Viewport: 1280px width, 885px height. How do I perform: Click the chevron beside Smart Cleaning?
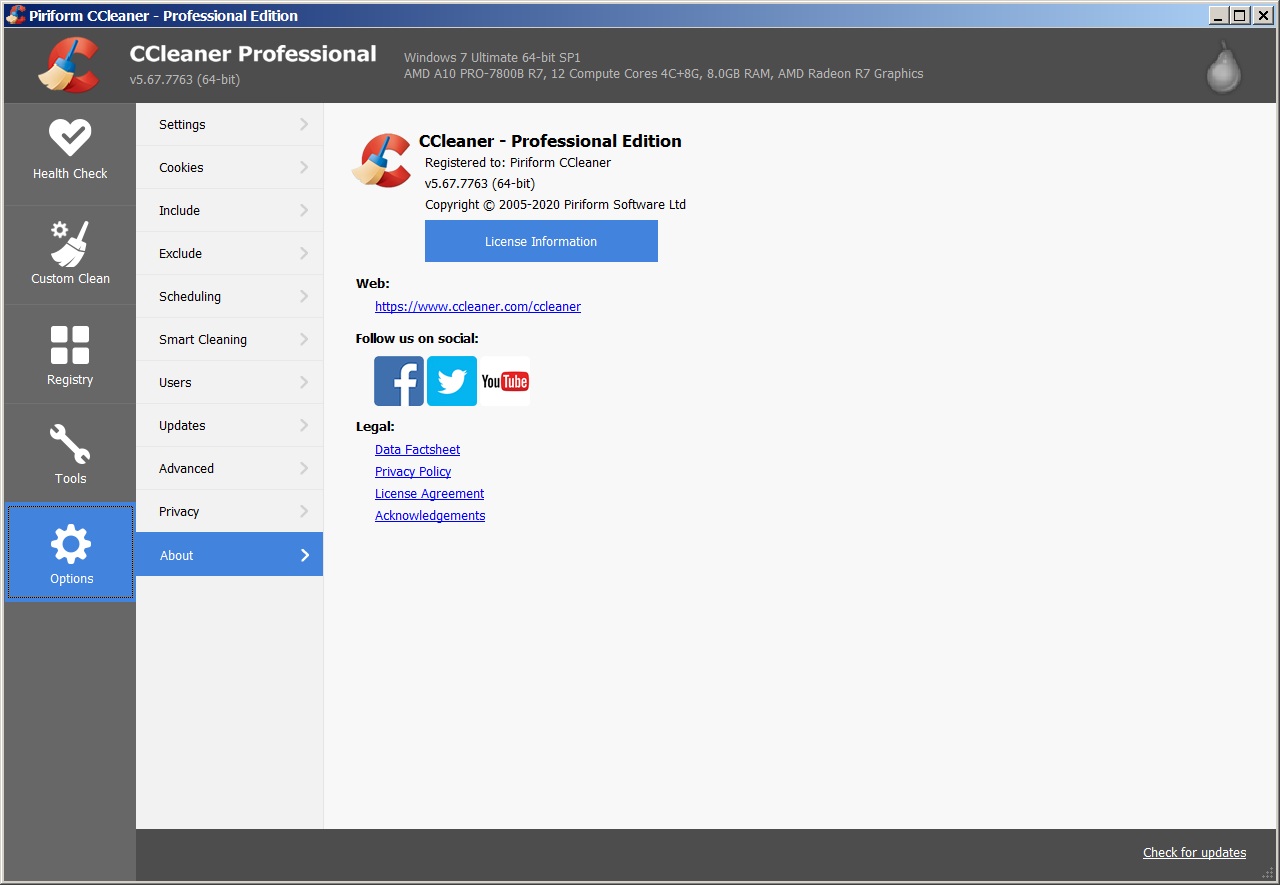click(304, 339)
